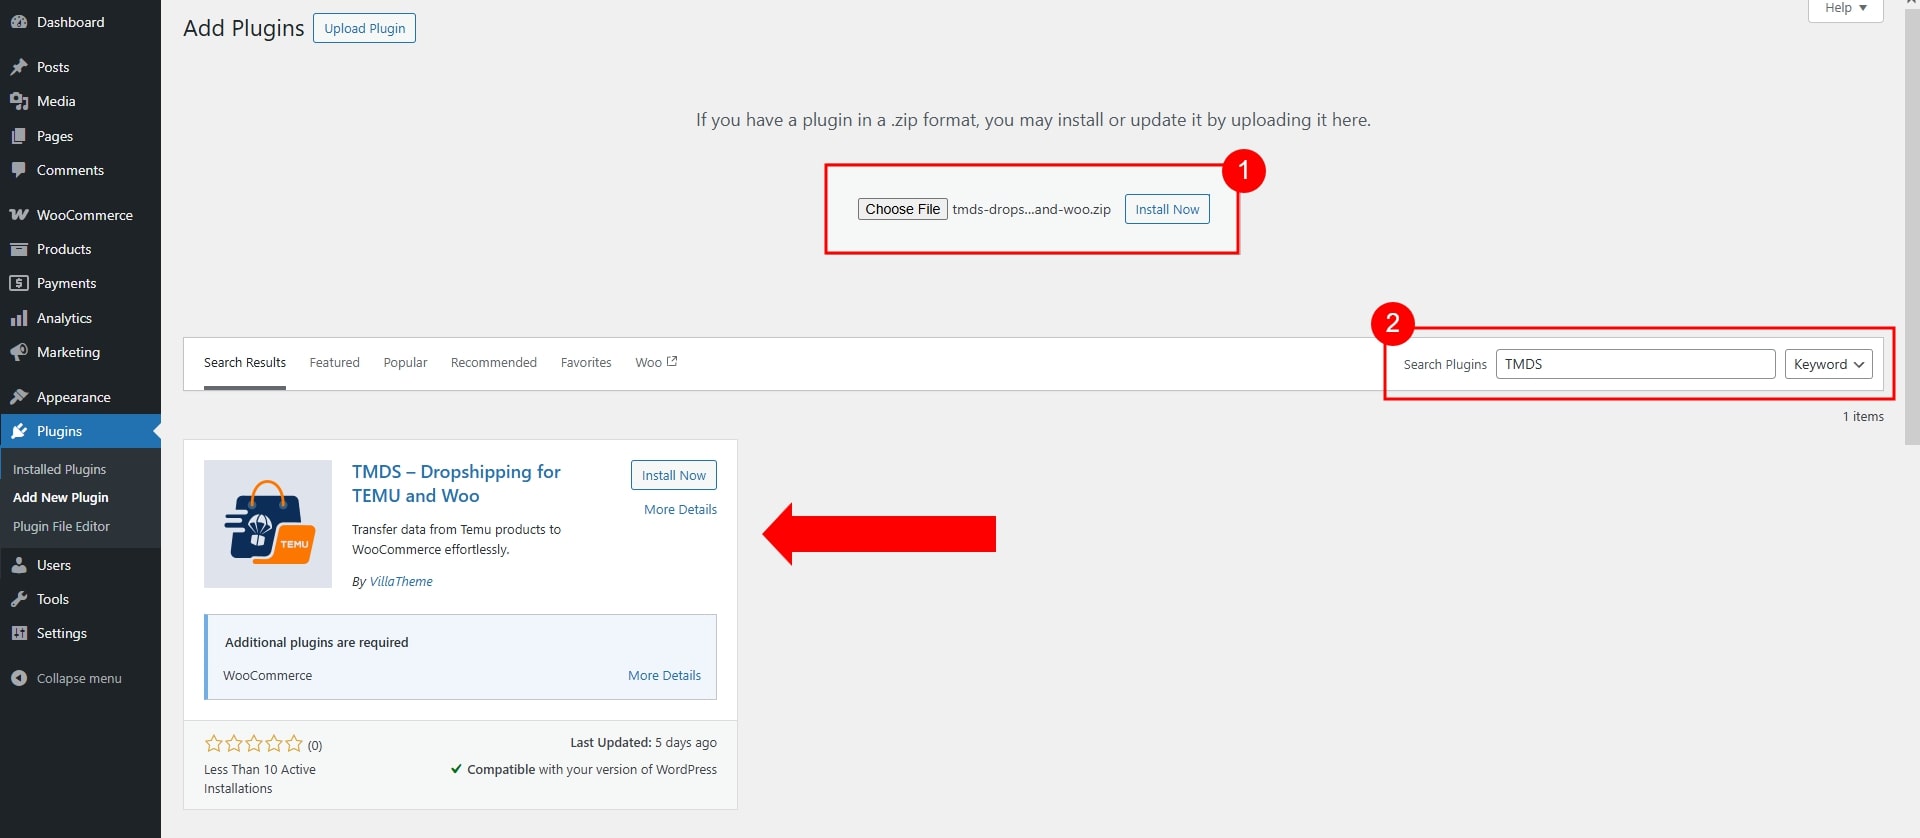Open More Details link under Install Now
This screenshot has height=838, width=1920.
pyautogui.click(x=680, y=509)
